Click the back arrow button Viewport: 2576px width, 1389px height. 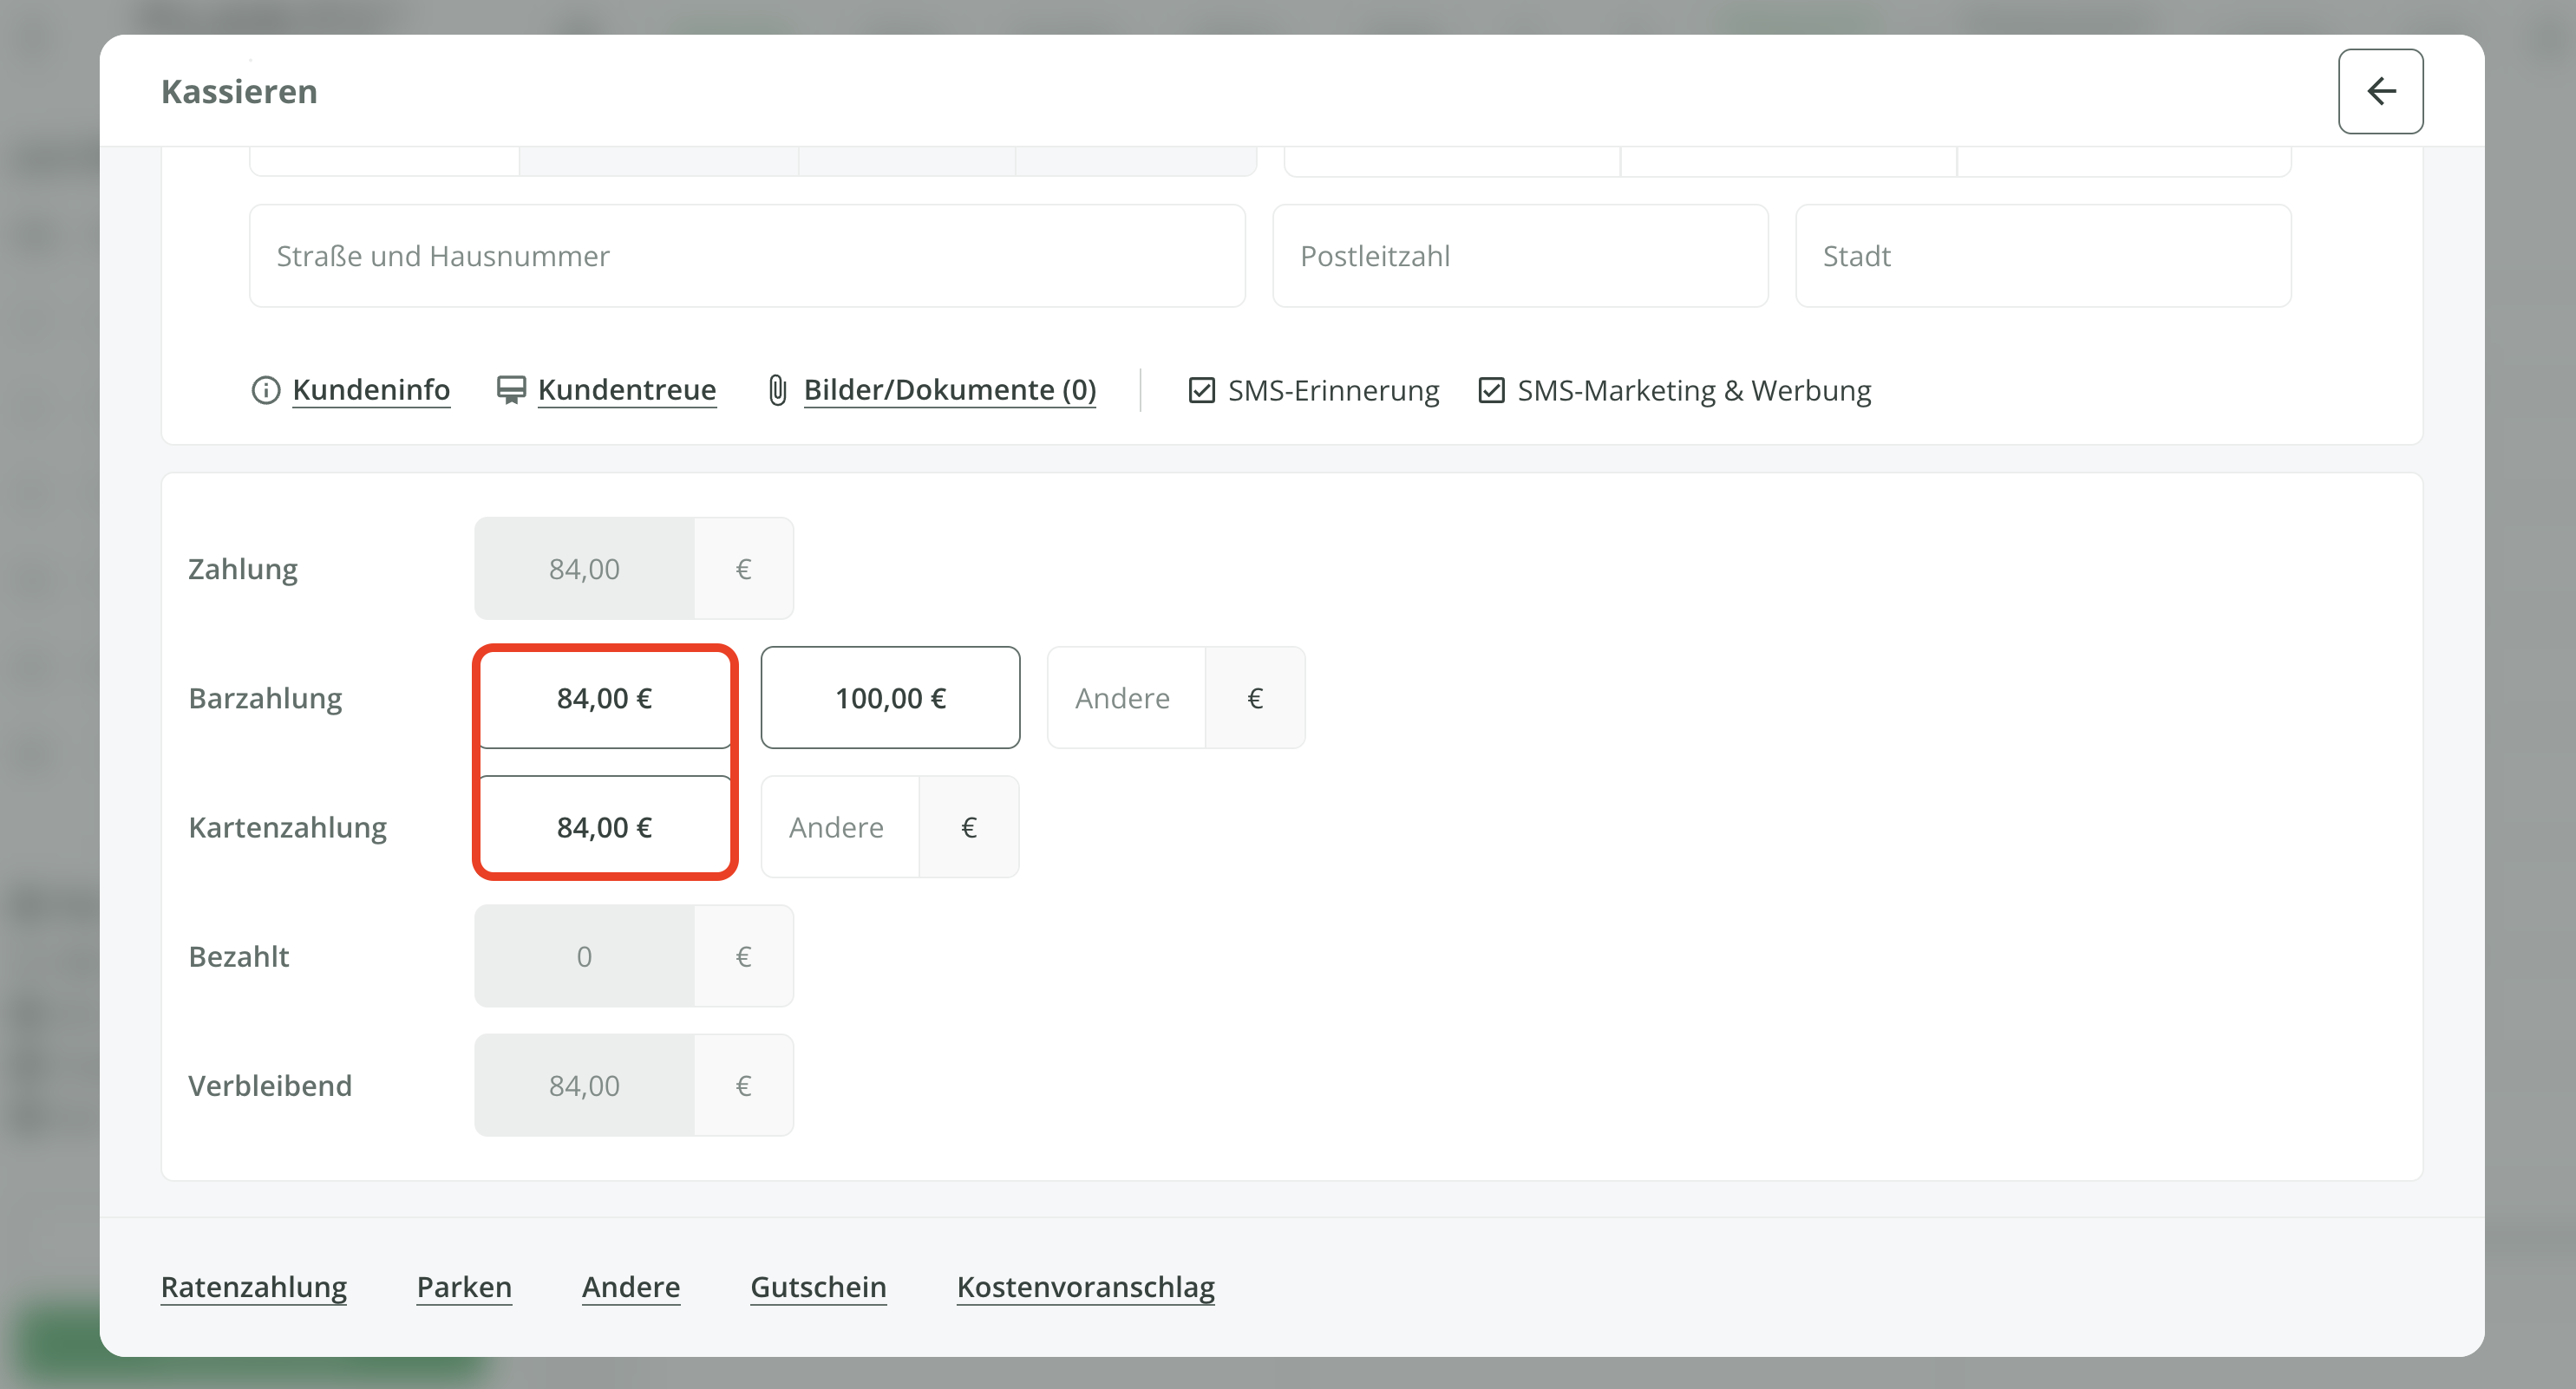point(2379,91)
